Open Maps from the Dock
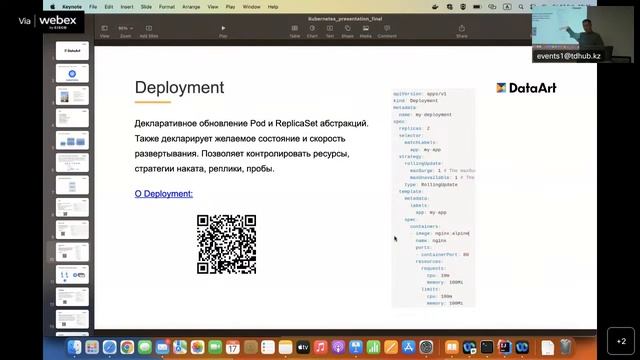The image size is (640, 360). (x=180, y=347)
